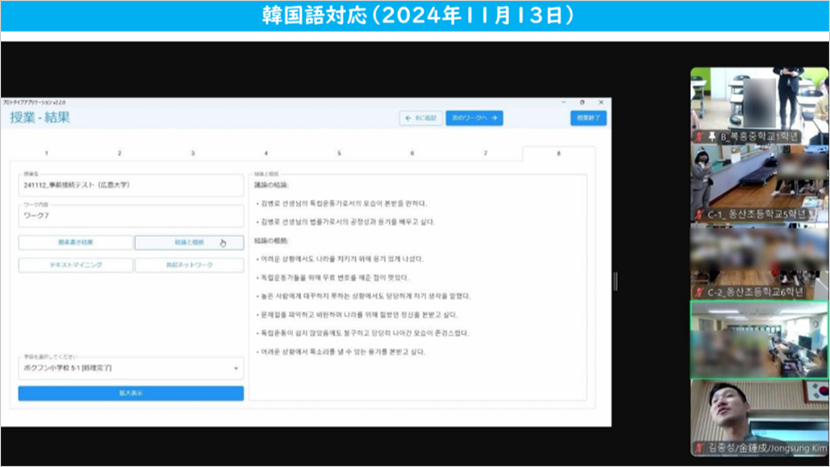Click the 授業 - 結果 page heading
The height and width of the screenshot is (467, 830).
[40, 118]
